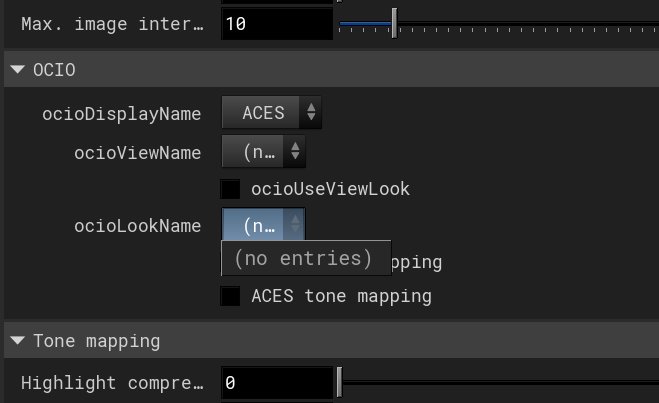The image size is (659, 403).
Task: Click the Highlight compression slider handle
Action: (339, 383)
